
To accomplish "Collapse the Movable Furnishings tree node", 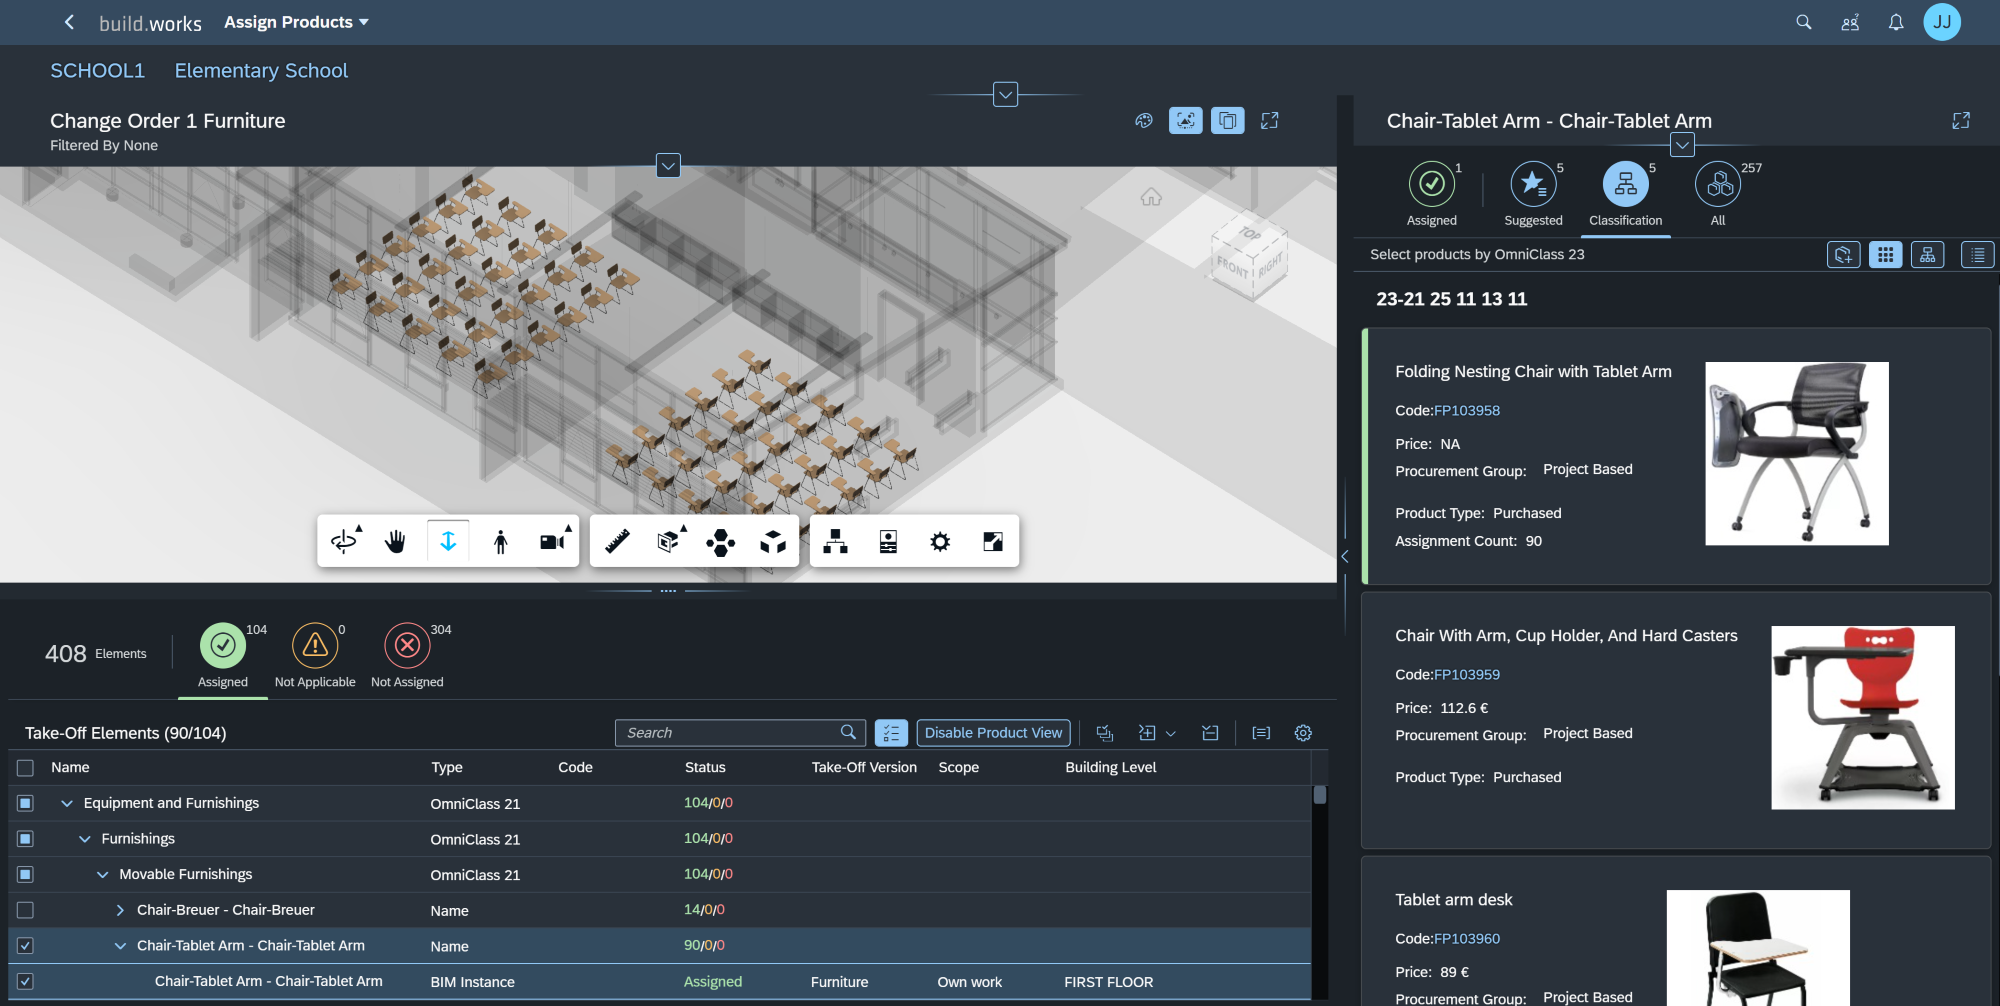I will [102, 875].
